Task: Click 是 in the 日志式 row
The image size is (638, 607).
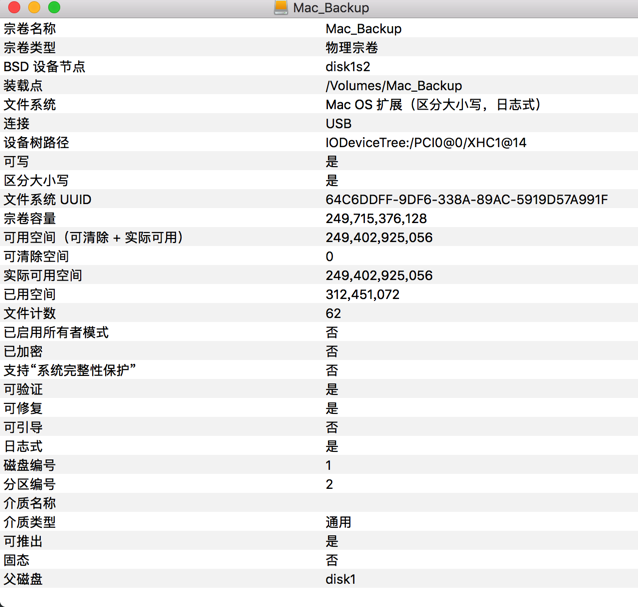Action: click(x=332, y=447)
